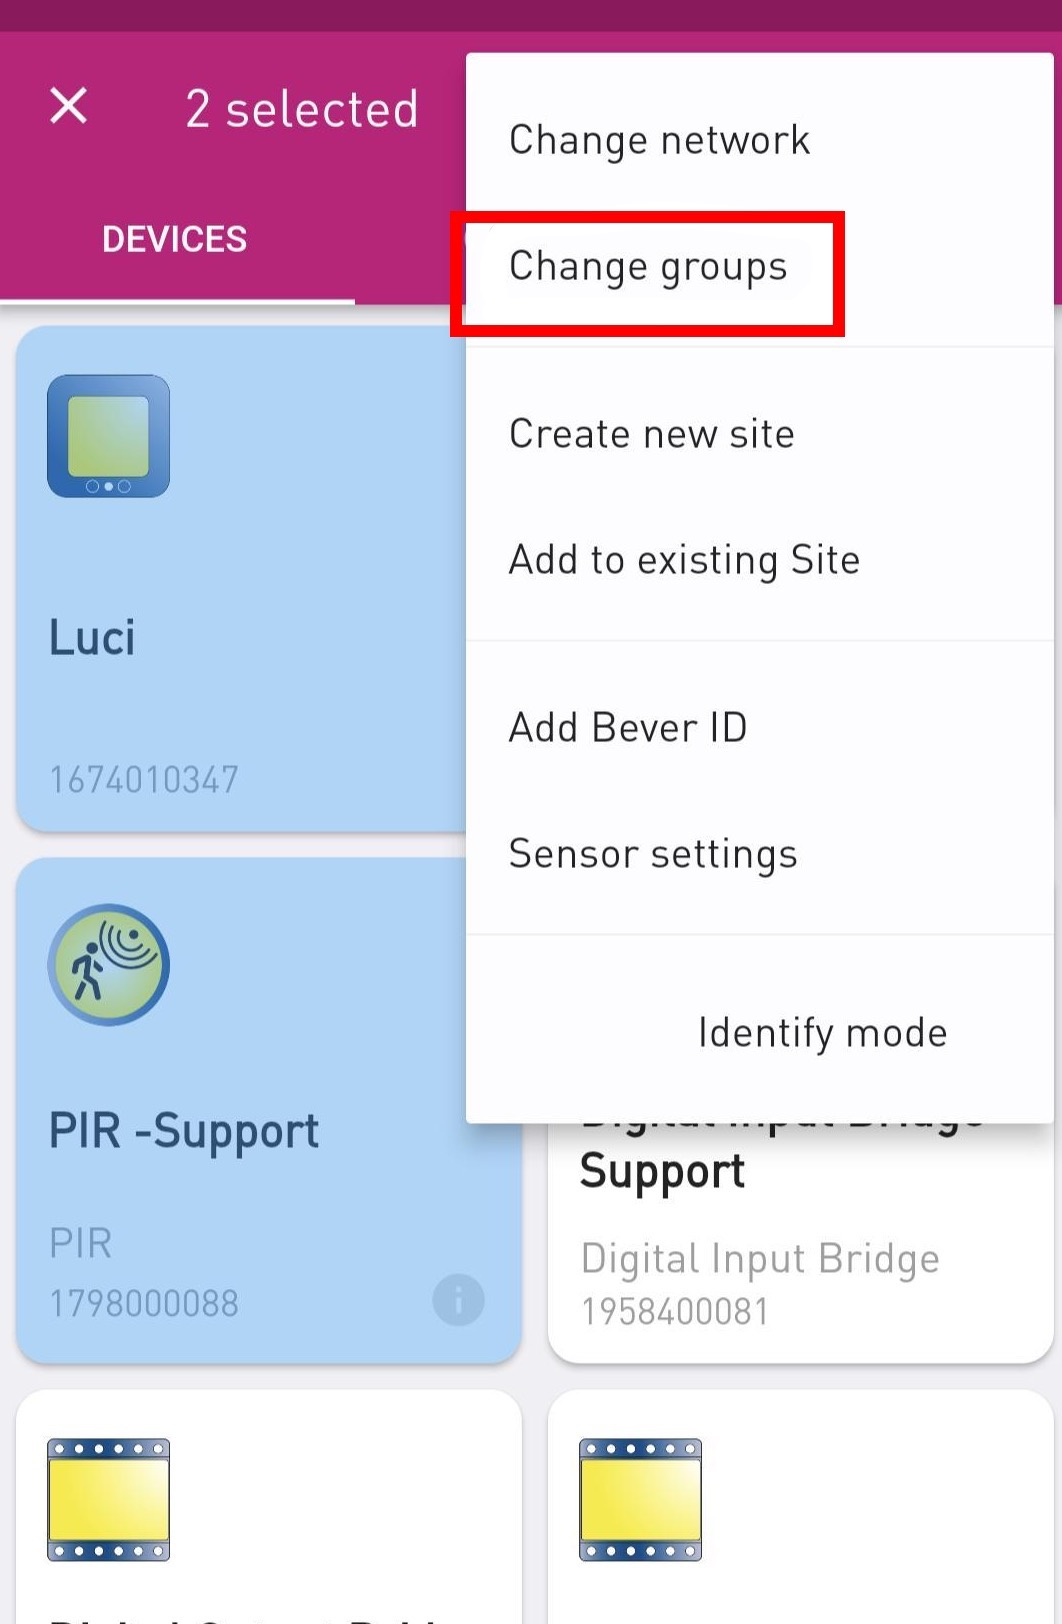The image size is (1062, 1624).
Task: Open the Digital Input Bridge Support card
Action: point(800,1240)
